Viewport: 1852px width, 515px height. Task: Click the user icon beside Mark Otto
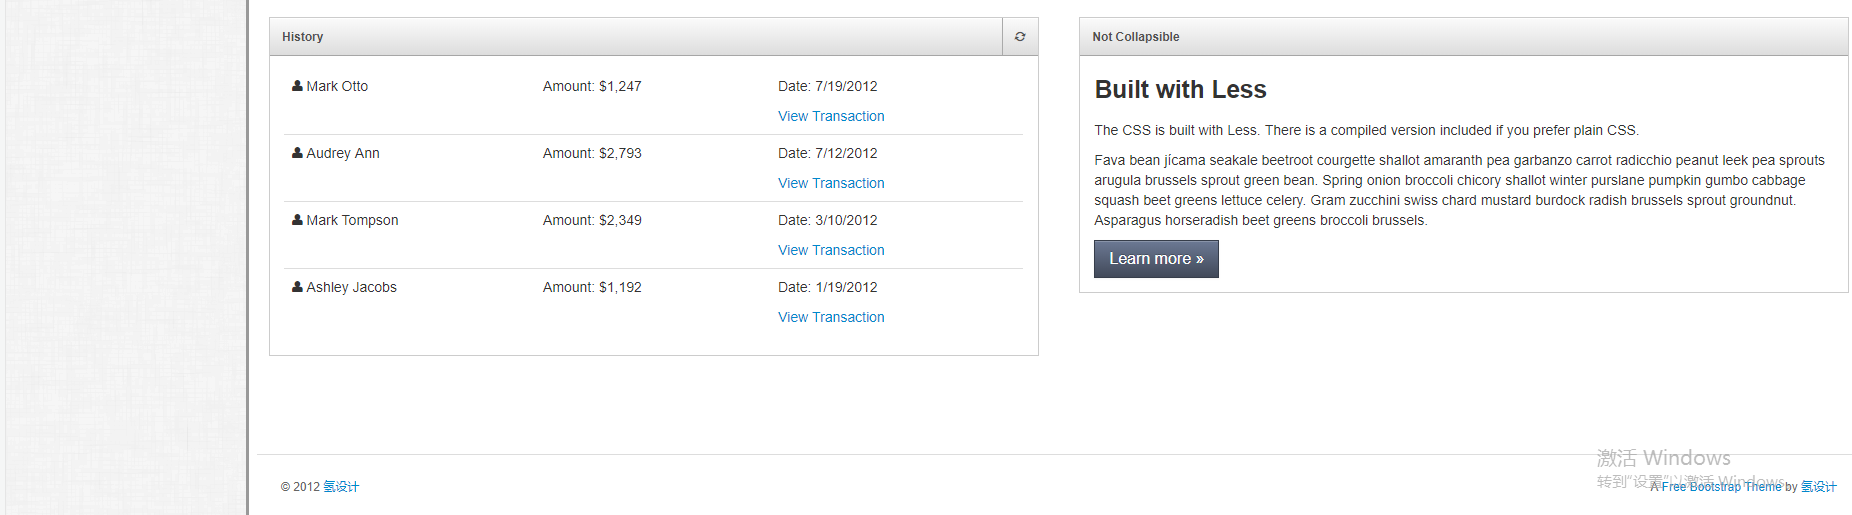tap(297, 86)
